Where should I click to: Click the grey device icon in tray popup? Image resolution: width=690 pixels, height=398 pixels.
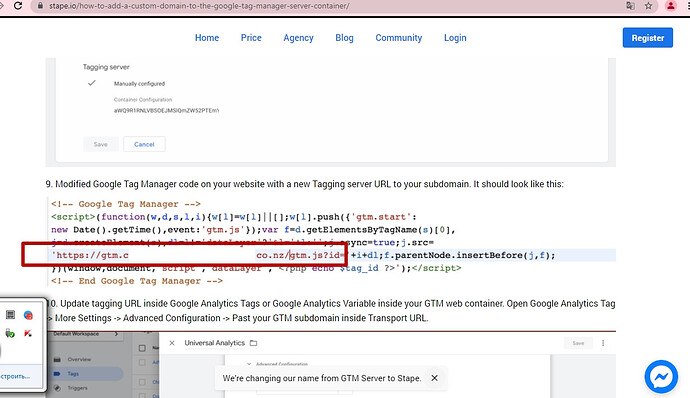pos(11,315)
